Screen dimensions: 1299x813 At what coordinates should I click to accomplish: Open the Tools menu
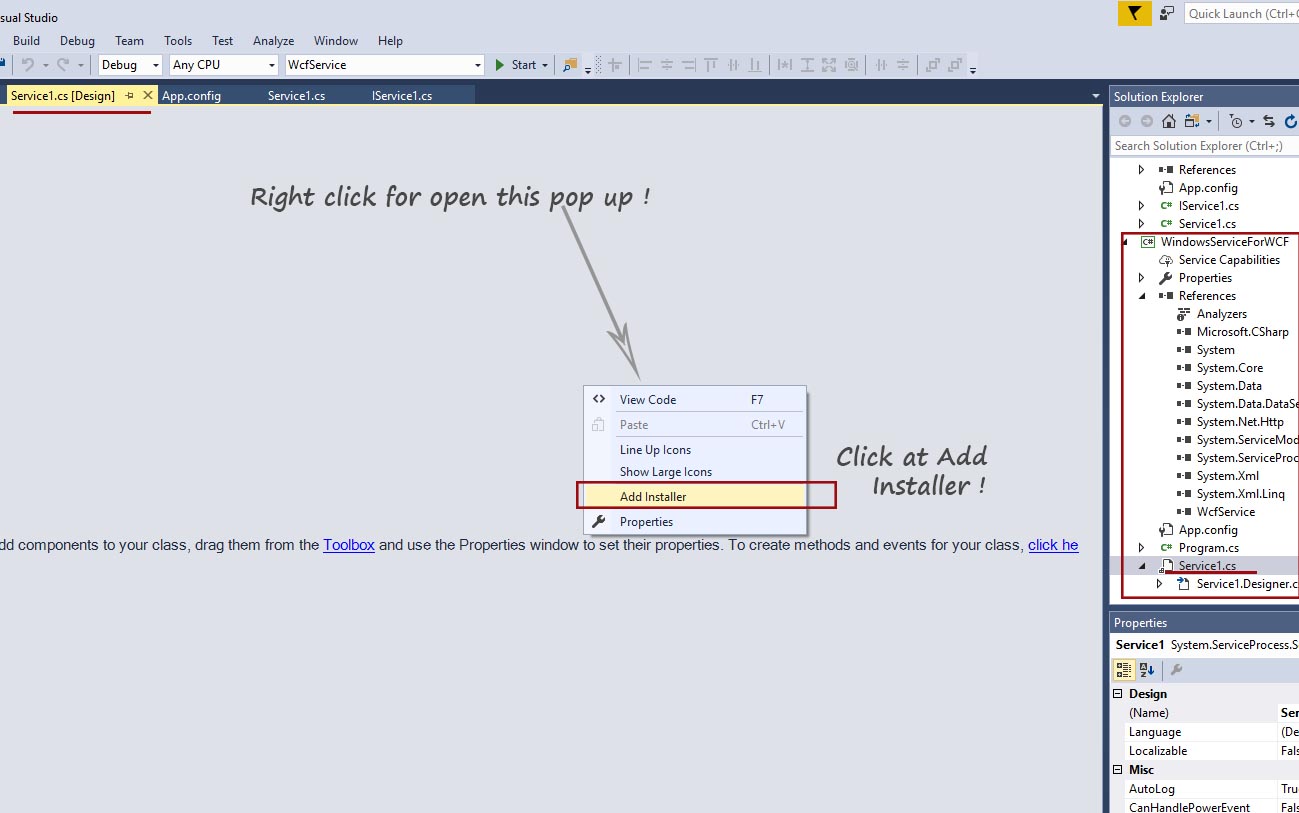pos(178,41)
